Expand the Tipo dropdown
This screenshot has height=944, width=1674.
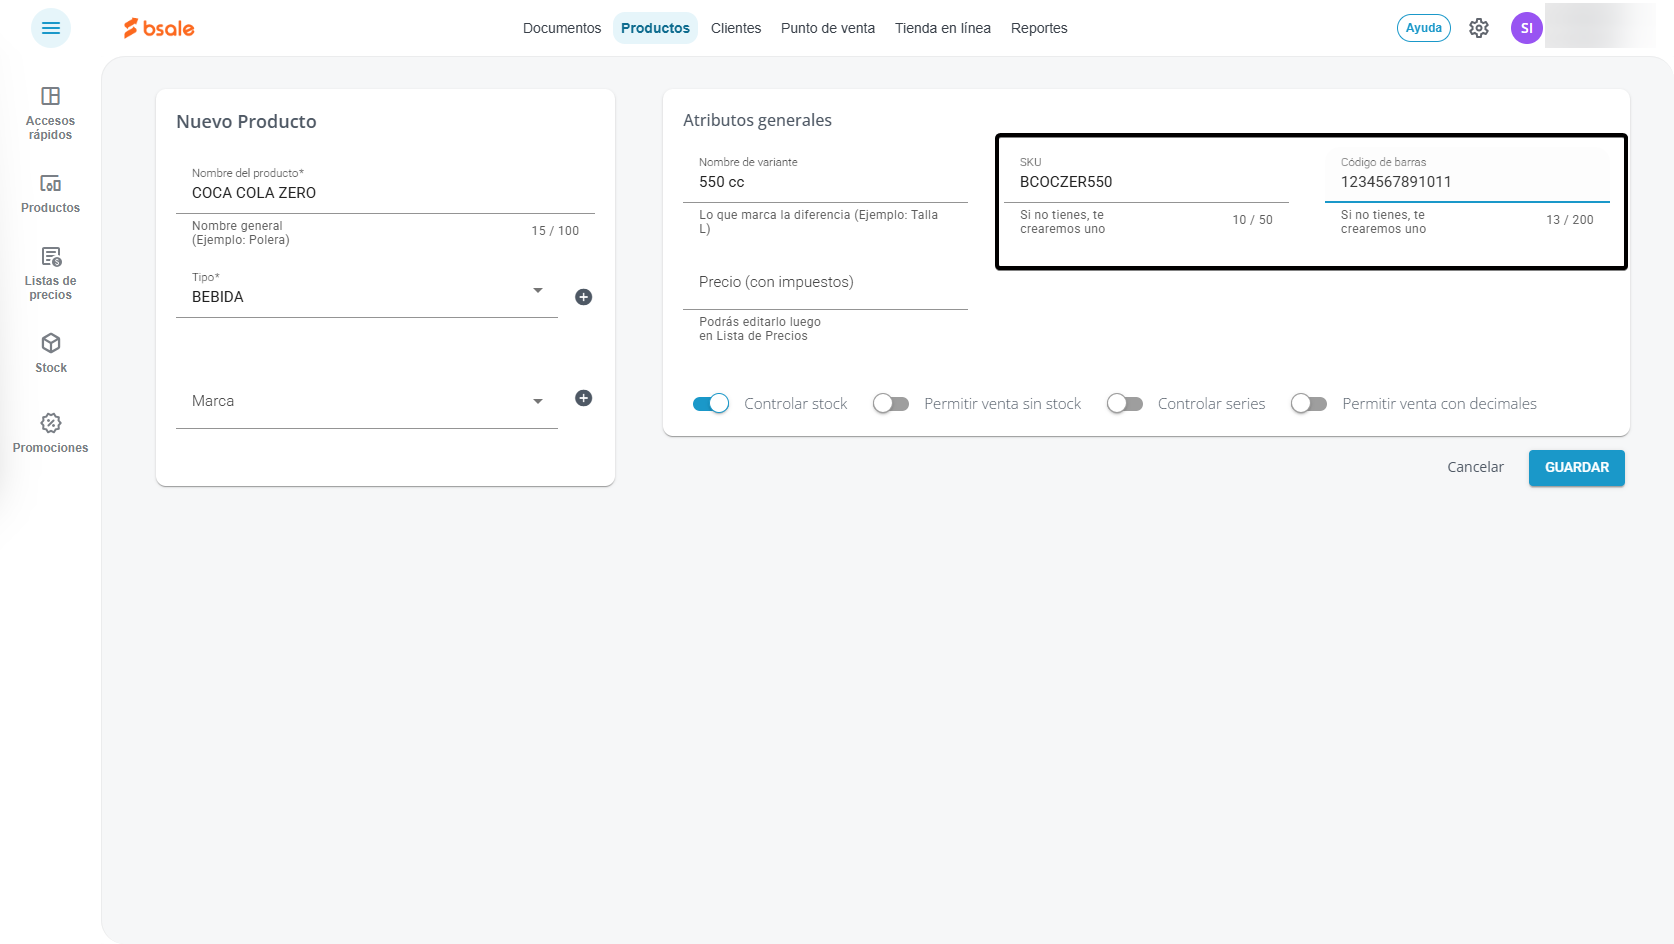[538, 291]
